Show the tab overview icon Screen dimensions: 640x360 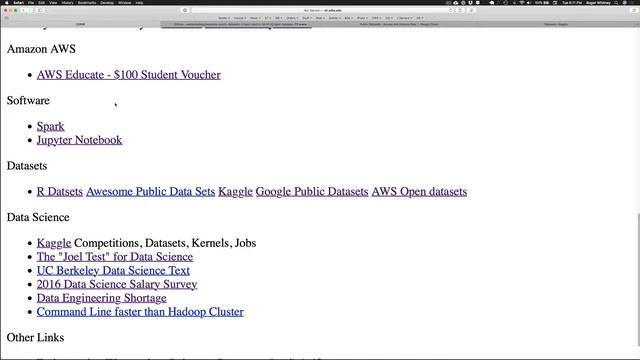click(x=634, y=10)
